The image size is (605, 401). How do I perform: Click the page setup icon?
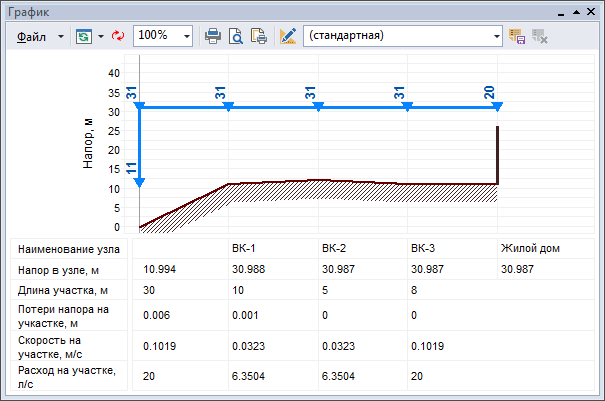pyautogui.click(x=258, y=35)
